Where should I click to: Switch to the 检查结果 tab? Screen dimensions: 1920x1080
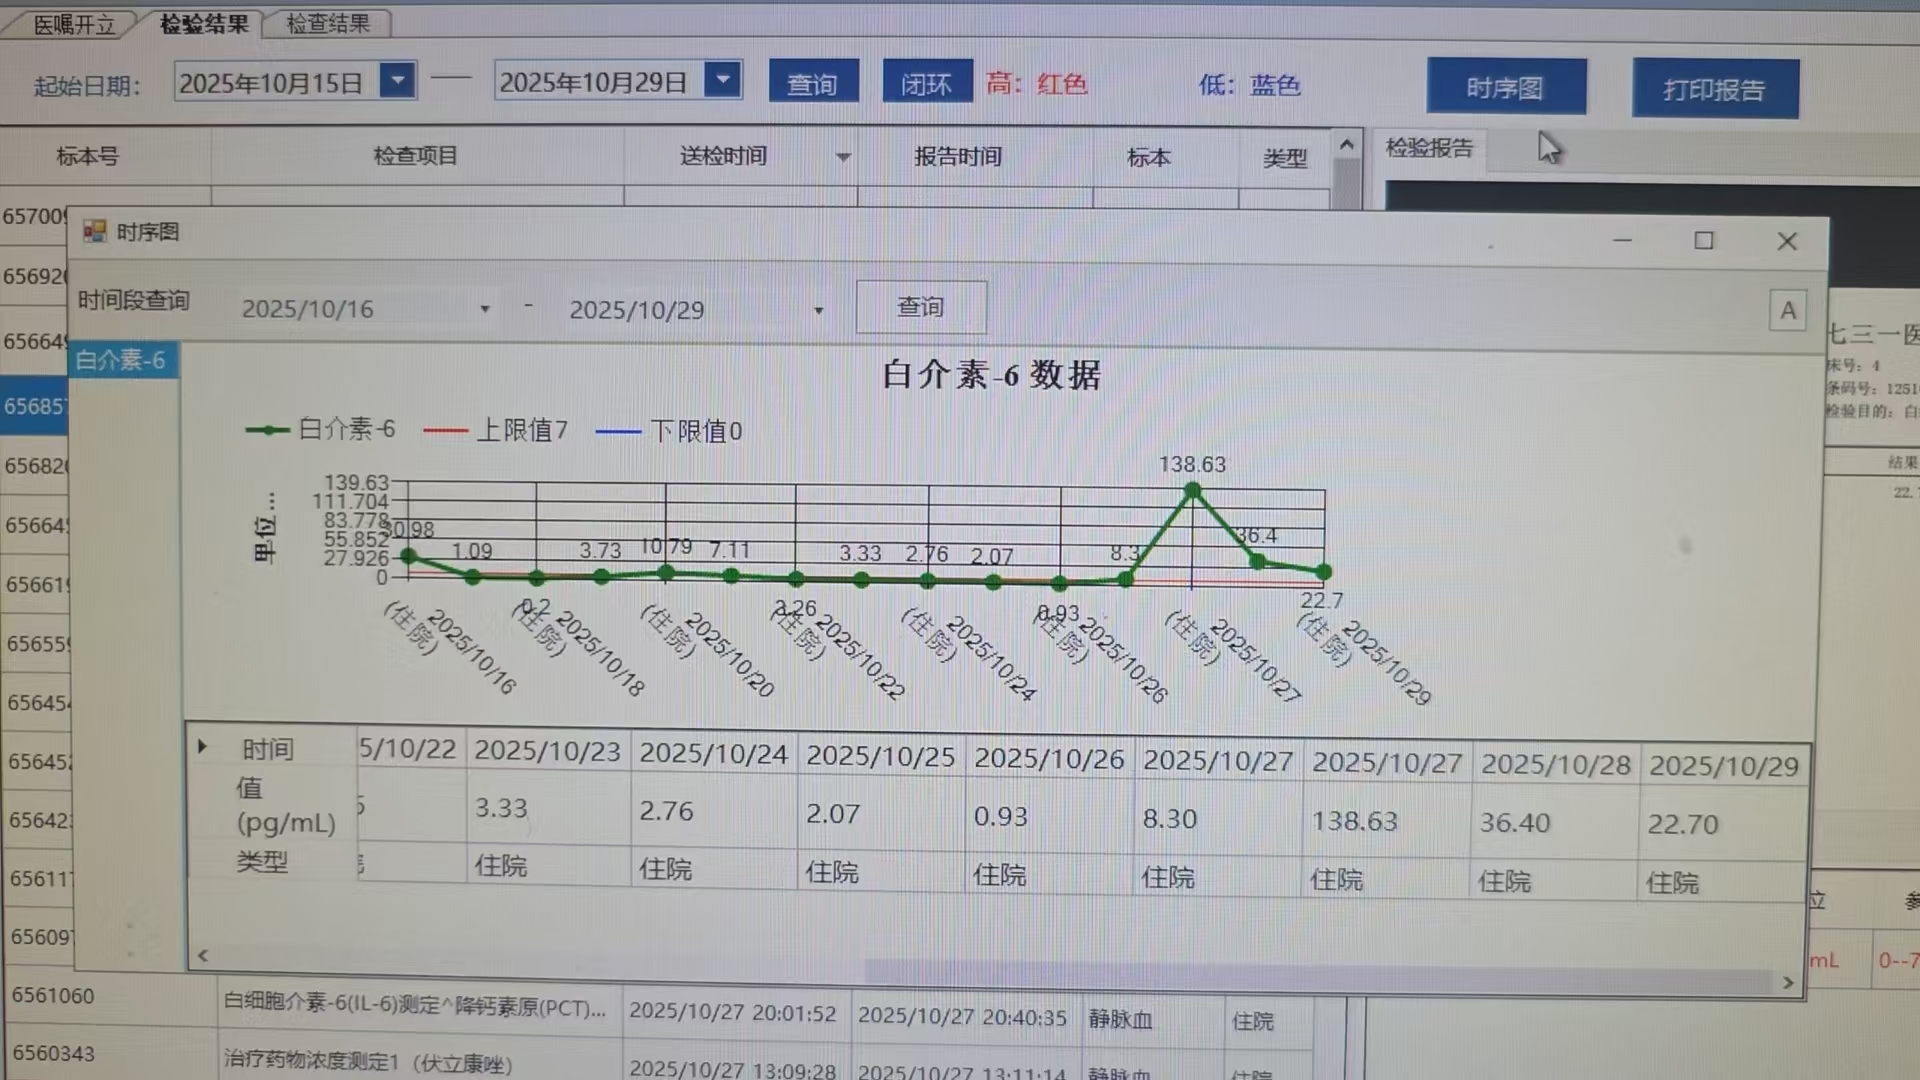point(327,23)
